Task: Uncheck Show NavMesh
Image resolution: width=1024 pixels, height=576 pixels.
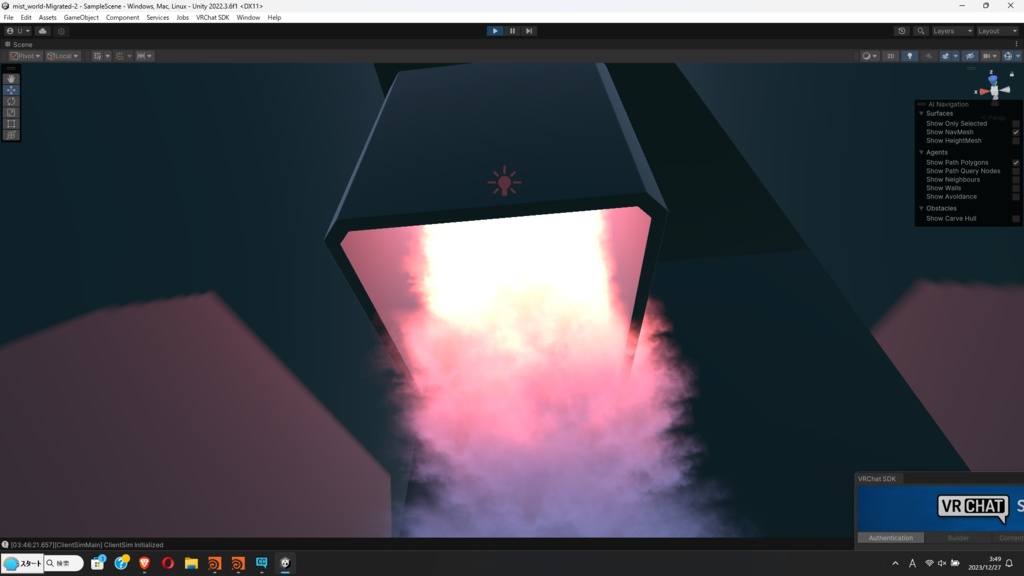Action: pyautogui.click(x=1016, y=132)
